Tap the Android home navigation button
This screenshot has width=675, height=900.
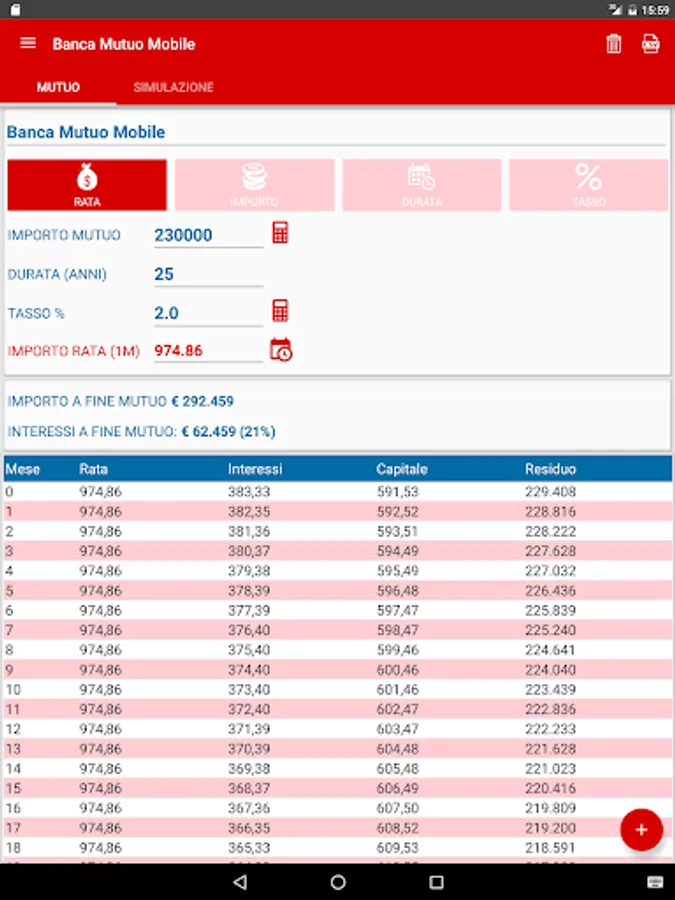point(338,882)
